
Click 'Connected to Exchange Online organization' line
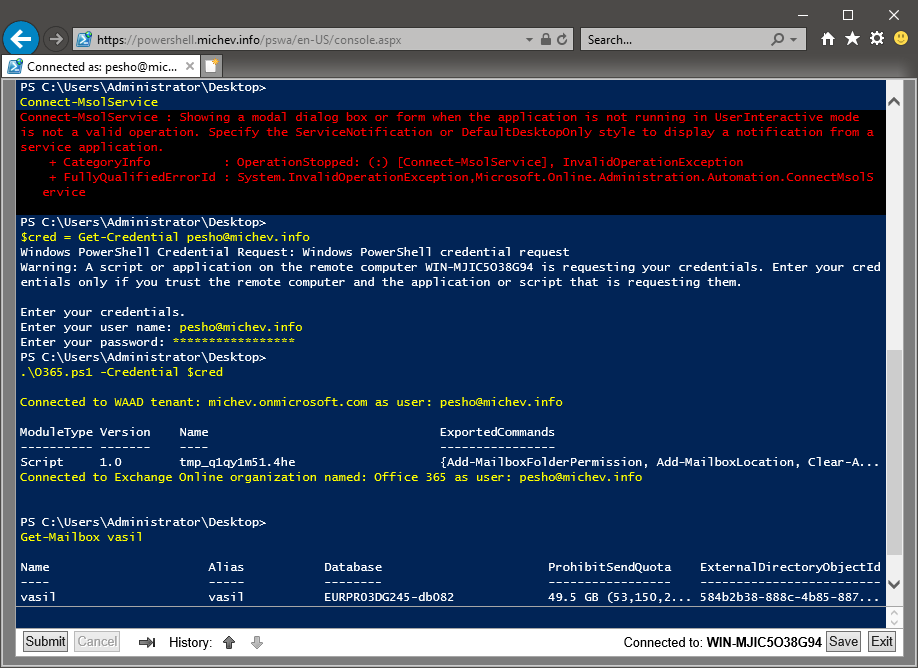click(x=331, y=477)
